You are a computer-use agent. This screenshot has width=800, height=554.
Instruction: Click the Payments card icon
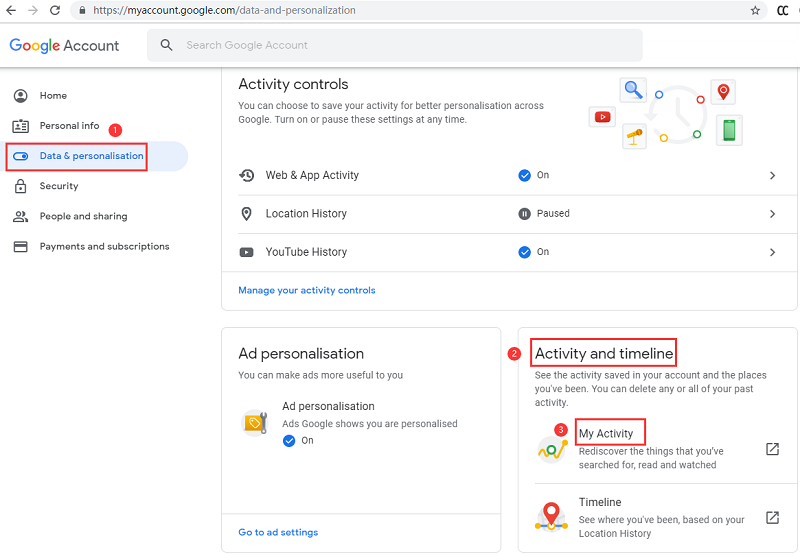click(20, 247)
